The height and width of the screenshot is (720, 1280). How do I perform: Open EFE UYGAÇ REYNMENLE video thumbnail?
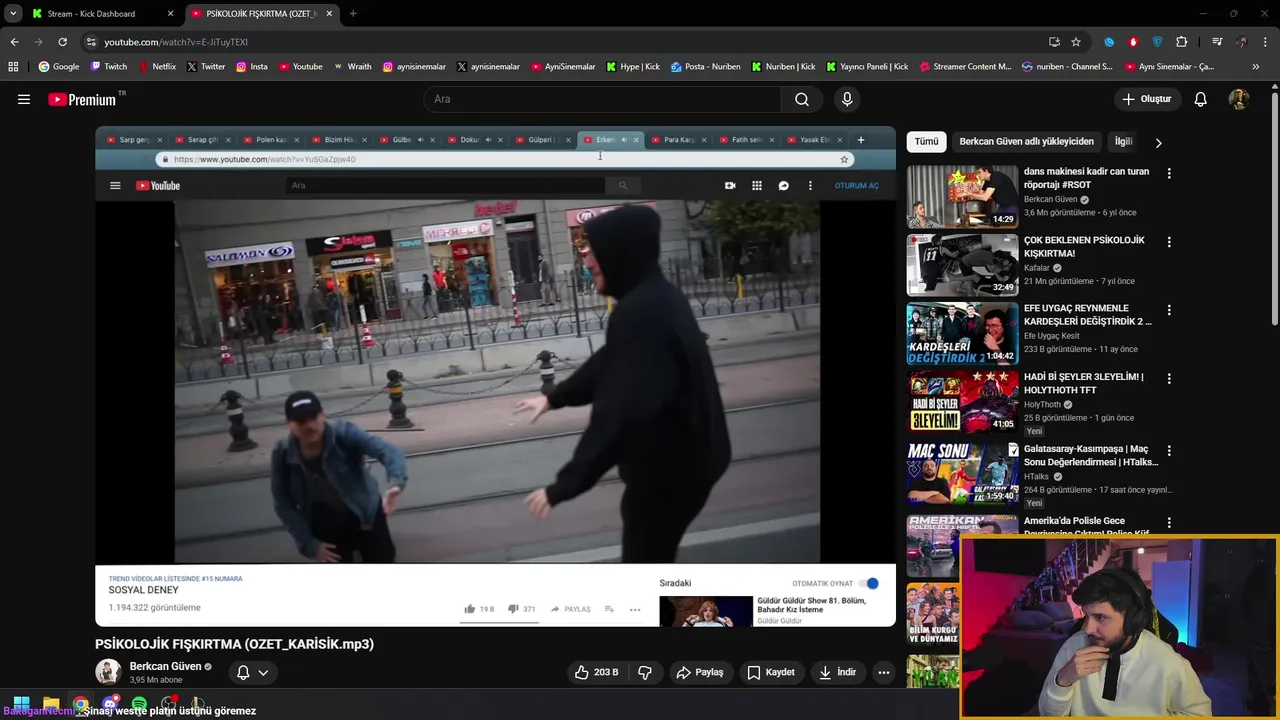[x=962, y=334]
